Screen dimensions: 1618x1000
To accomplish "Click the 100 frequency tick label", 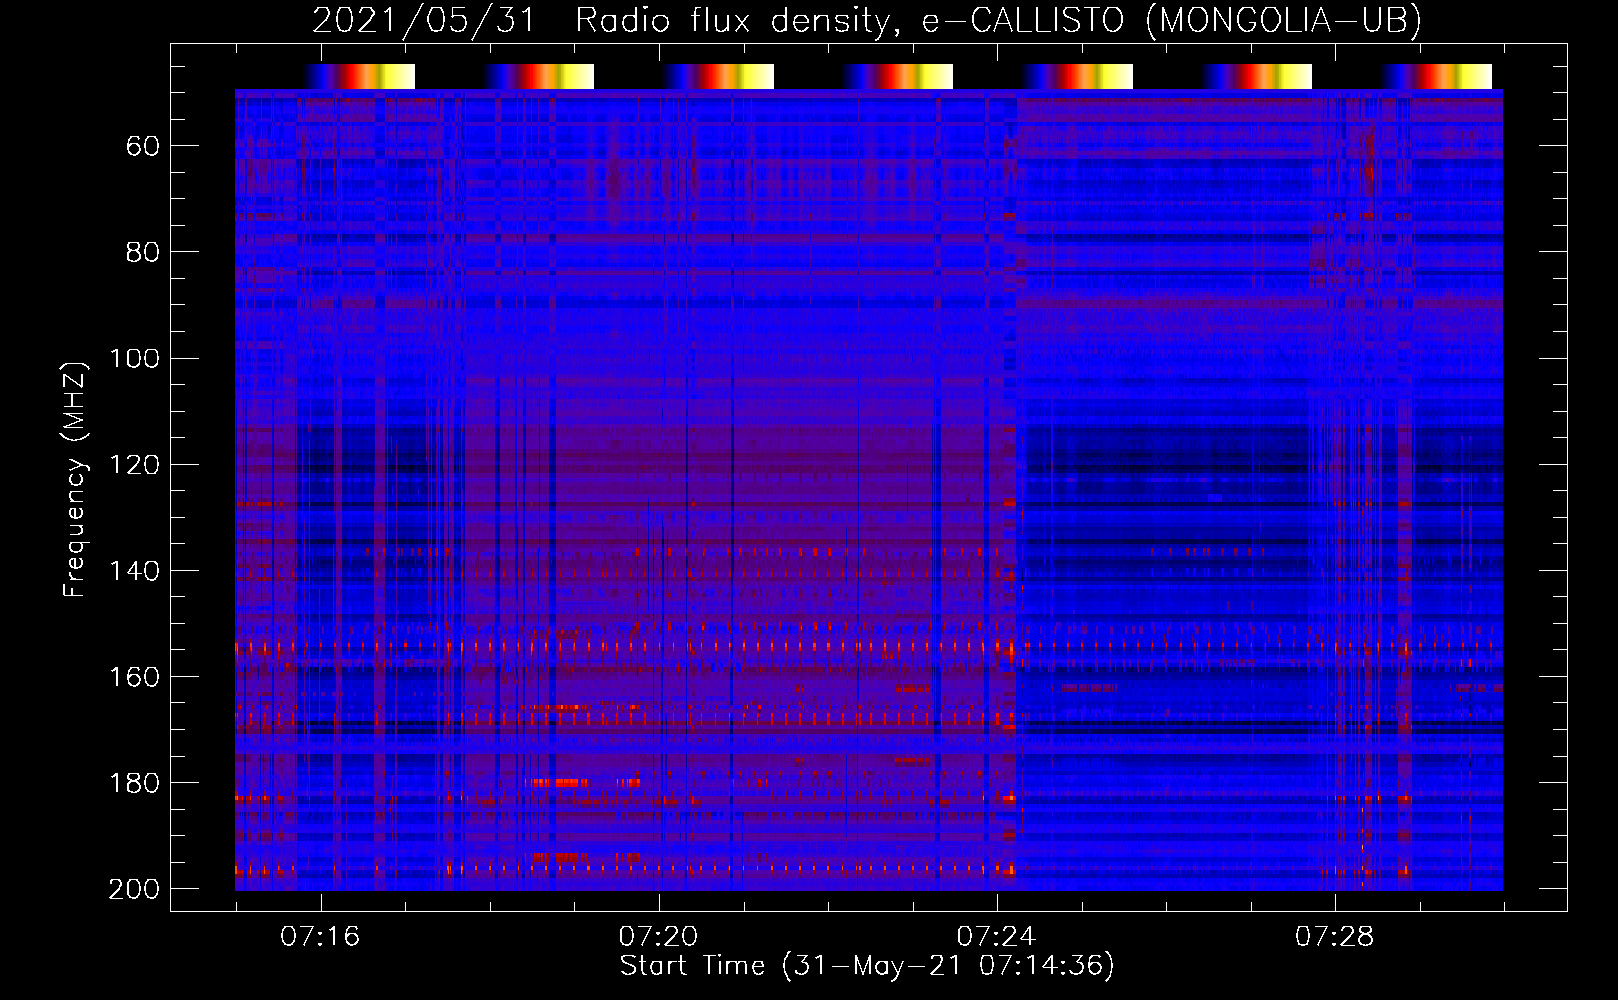I will (135, 359).
